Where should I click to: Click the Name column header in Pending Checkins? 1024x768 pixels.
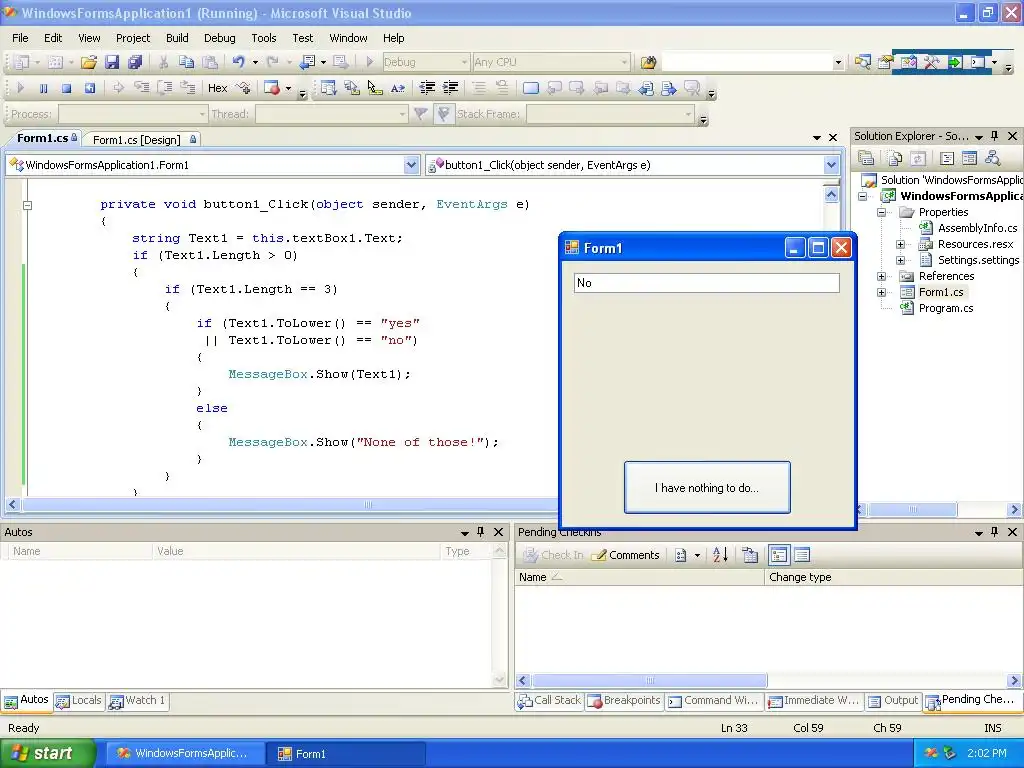(x=639, y=577)
